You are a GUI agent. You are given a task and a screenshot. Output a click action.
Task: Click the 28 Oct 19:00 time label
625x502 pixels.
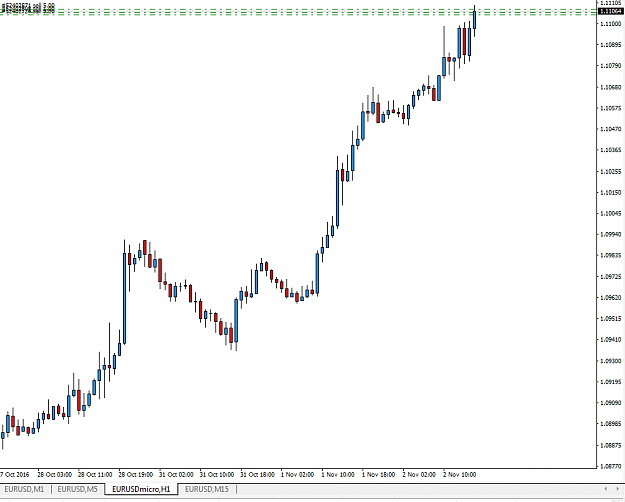pos(136,474)
